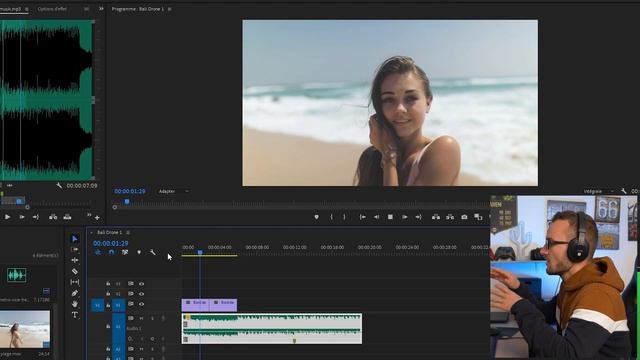This screenshot has width=640, height=360.
Task: Click the Extract button in Program monitor
Action: [450, 217]
